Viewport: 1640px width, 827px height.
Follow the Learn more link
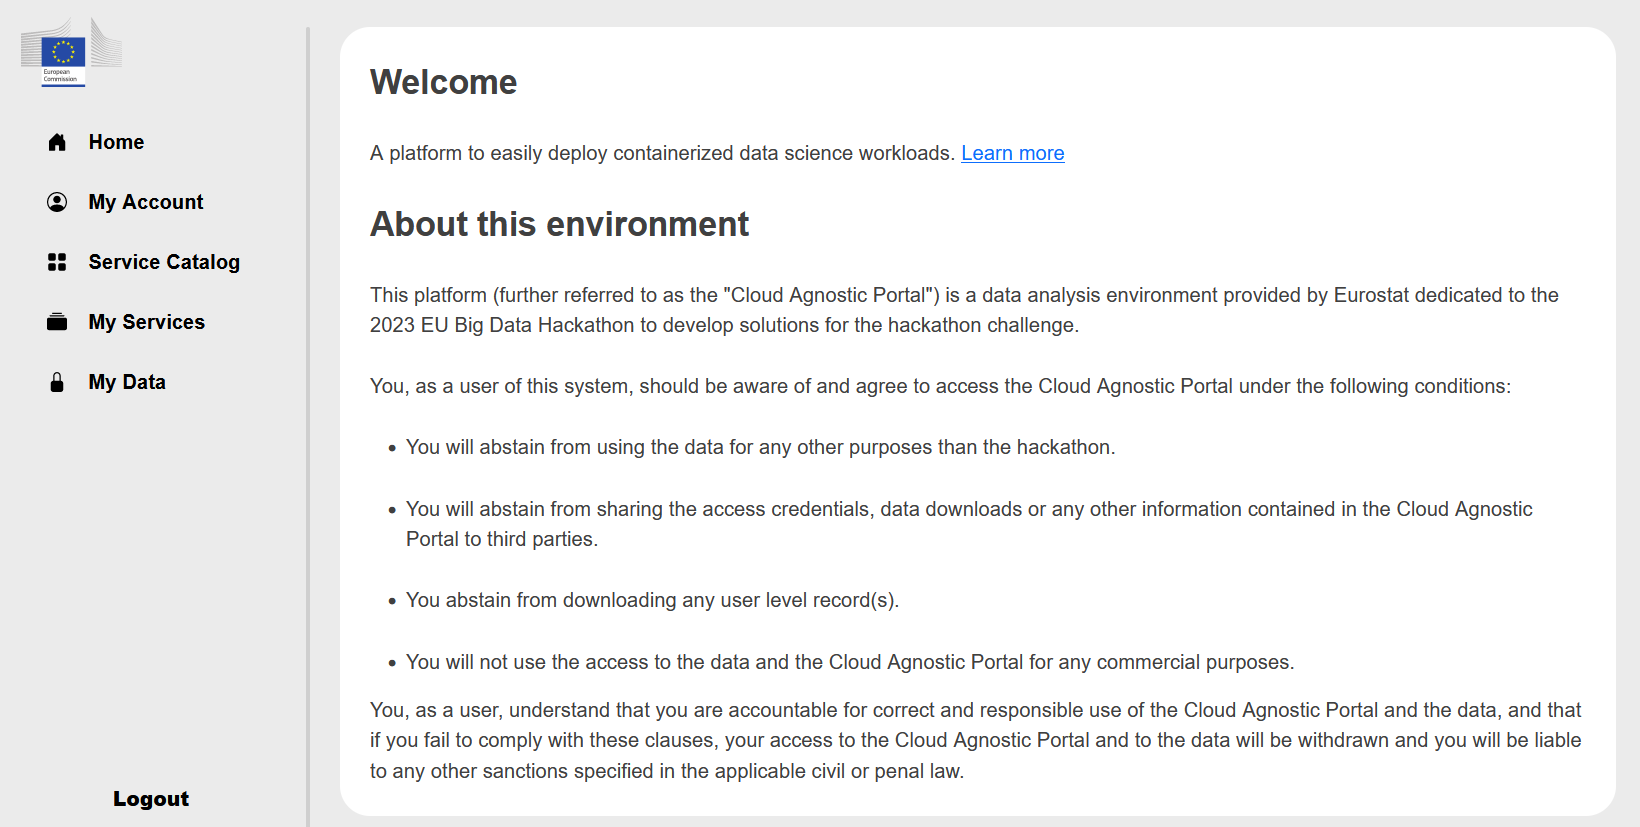[1013, 153]
